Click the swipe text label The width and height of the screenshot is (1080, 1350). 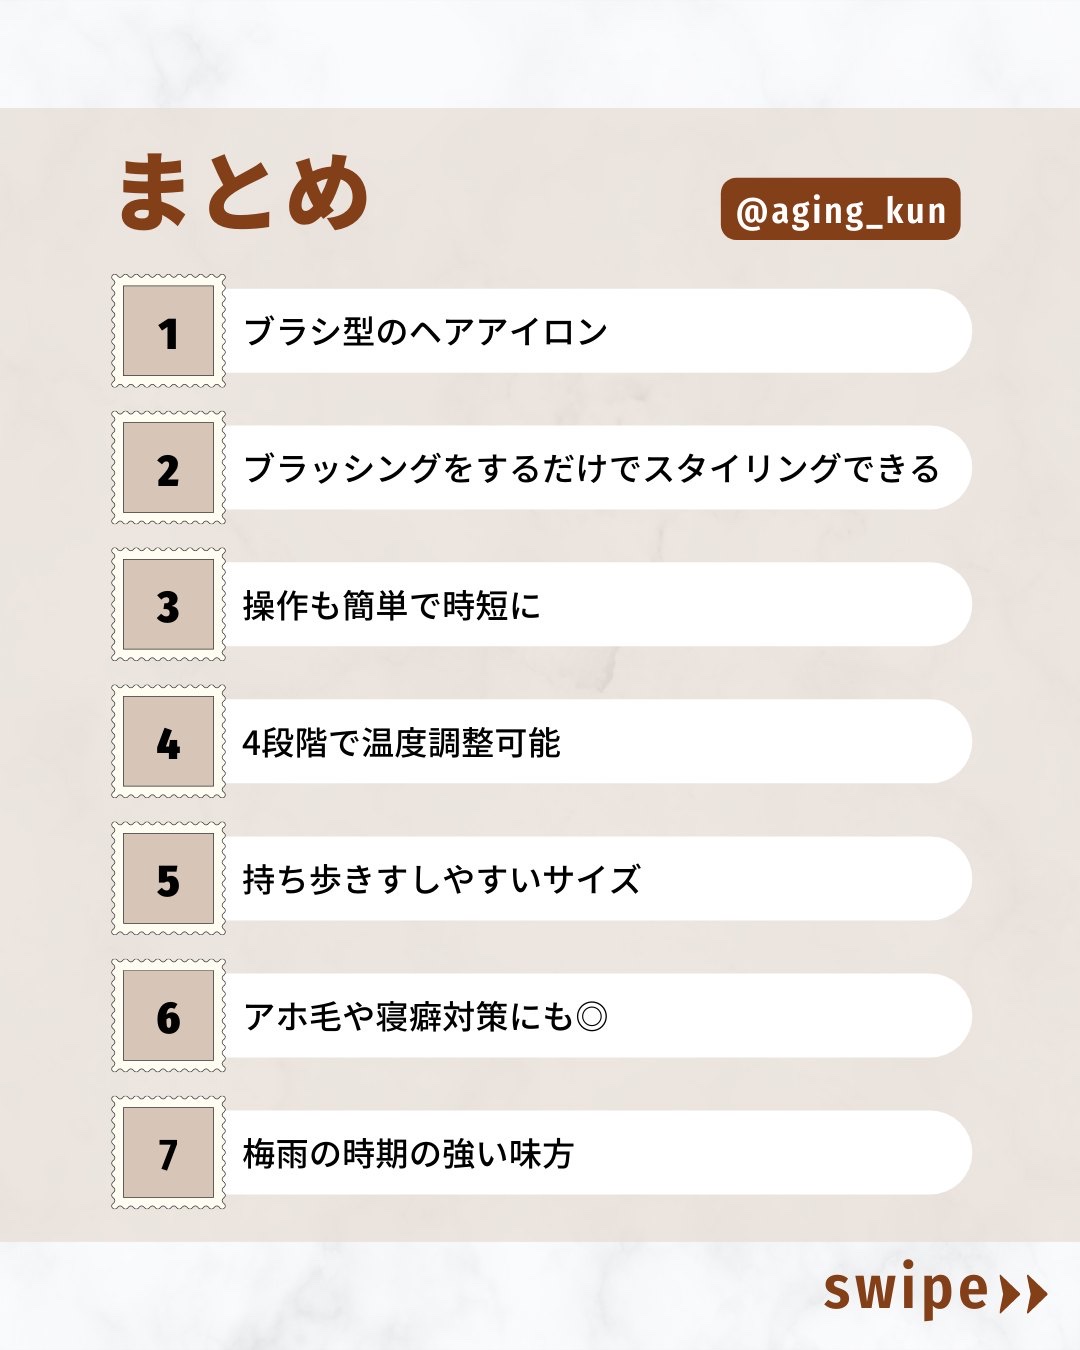click(x=906, y=1292)
